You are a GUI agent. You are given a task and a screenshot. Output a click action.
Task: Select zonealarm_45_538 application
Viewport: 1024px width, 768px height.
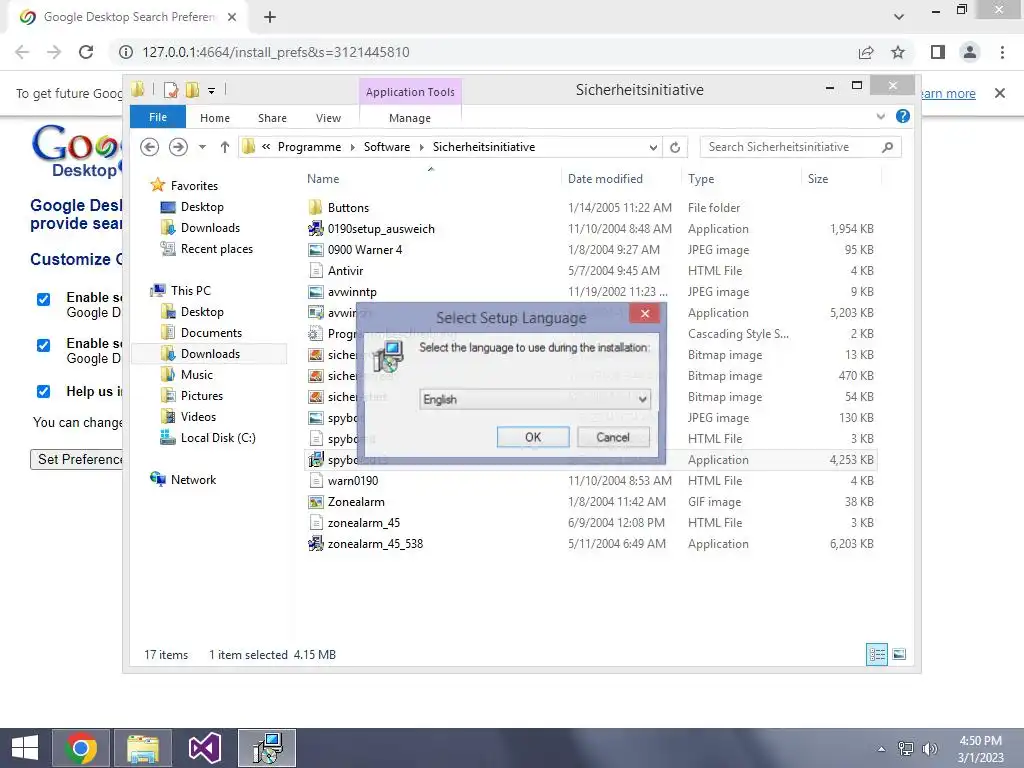pos(375,543)
